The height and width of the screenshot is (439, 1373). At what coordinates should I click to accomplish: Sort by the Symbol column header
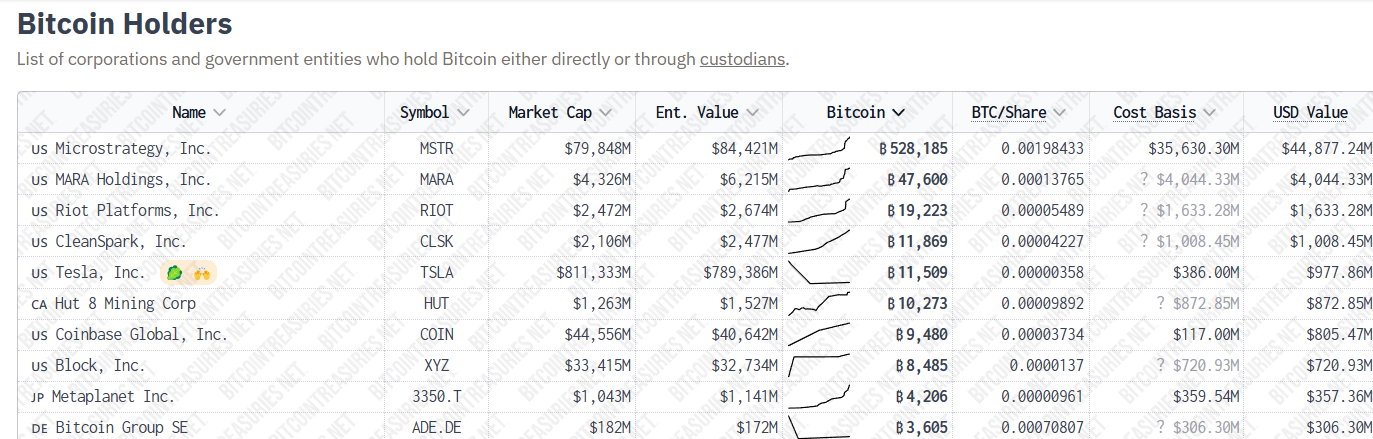434,112
